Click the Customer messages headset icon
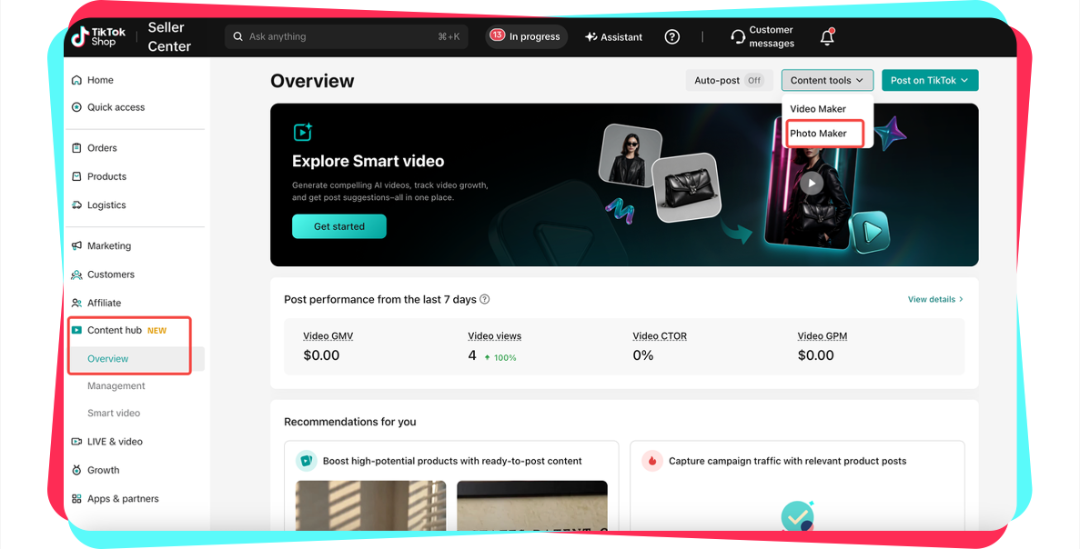 [738, 37]
